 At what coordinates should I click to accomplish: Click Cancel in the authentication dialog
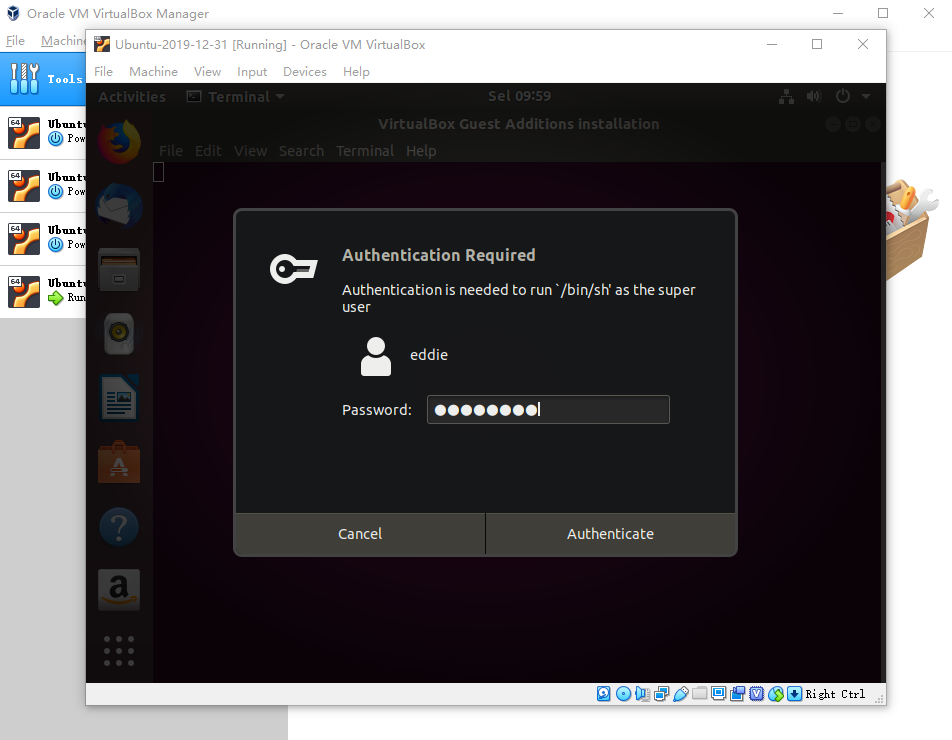[360, 534]
